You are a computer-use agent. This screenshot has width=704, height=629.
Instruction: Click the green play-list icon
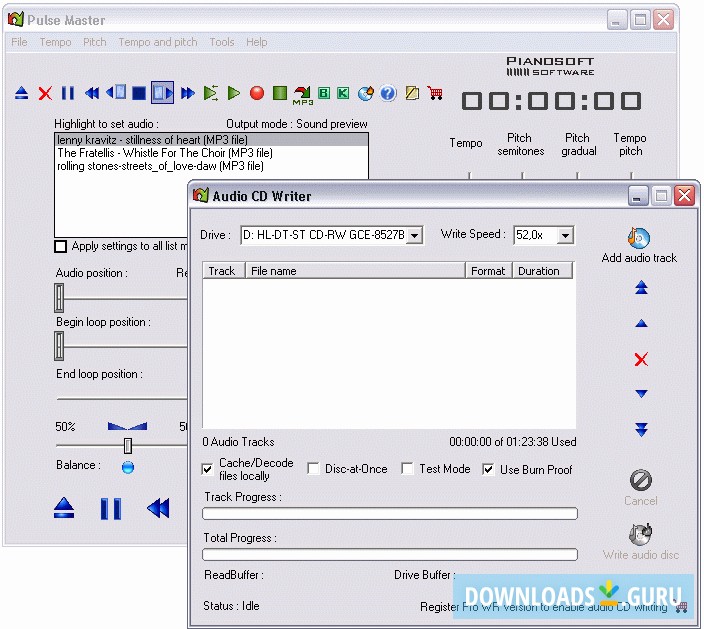[x=211, y=93]
